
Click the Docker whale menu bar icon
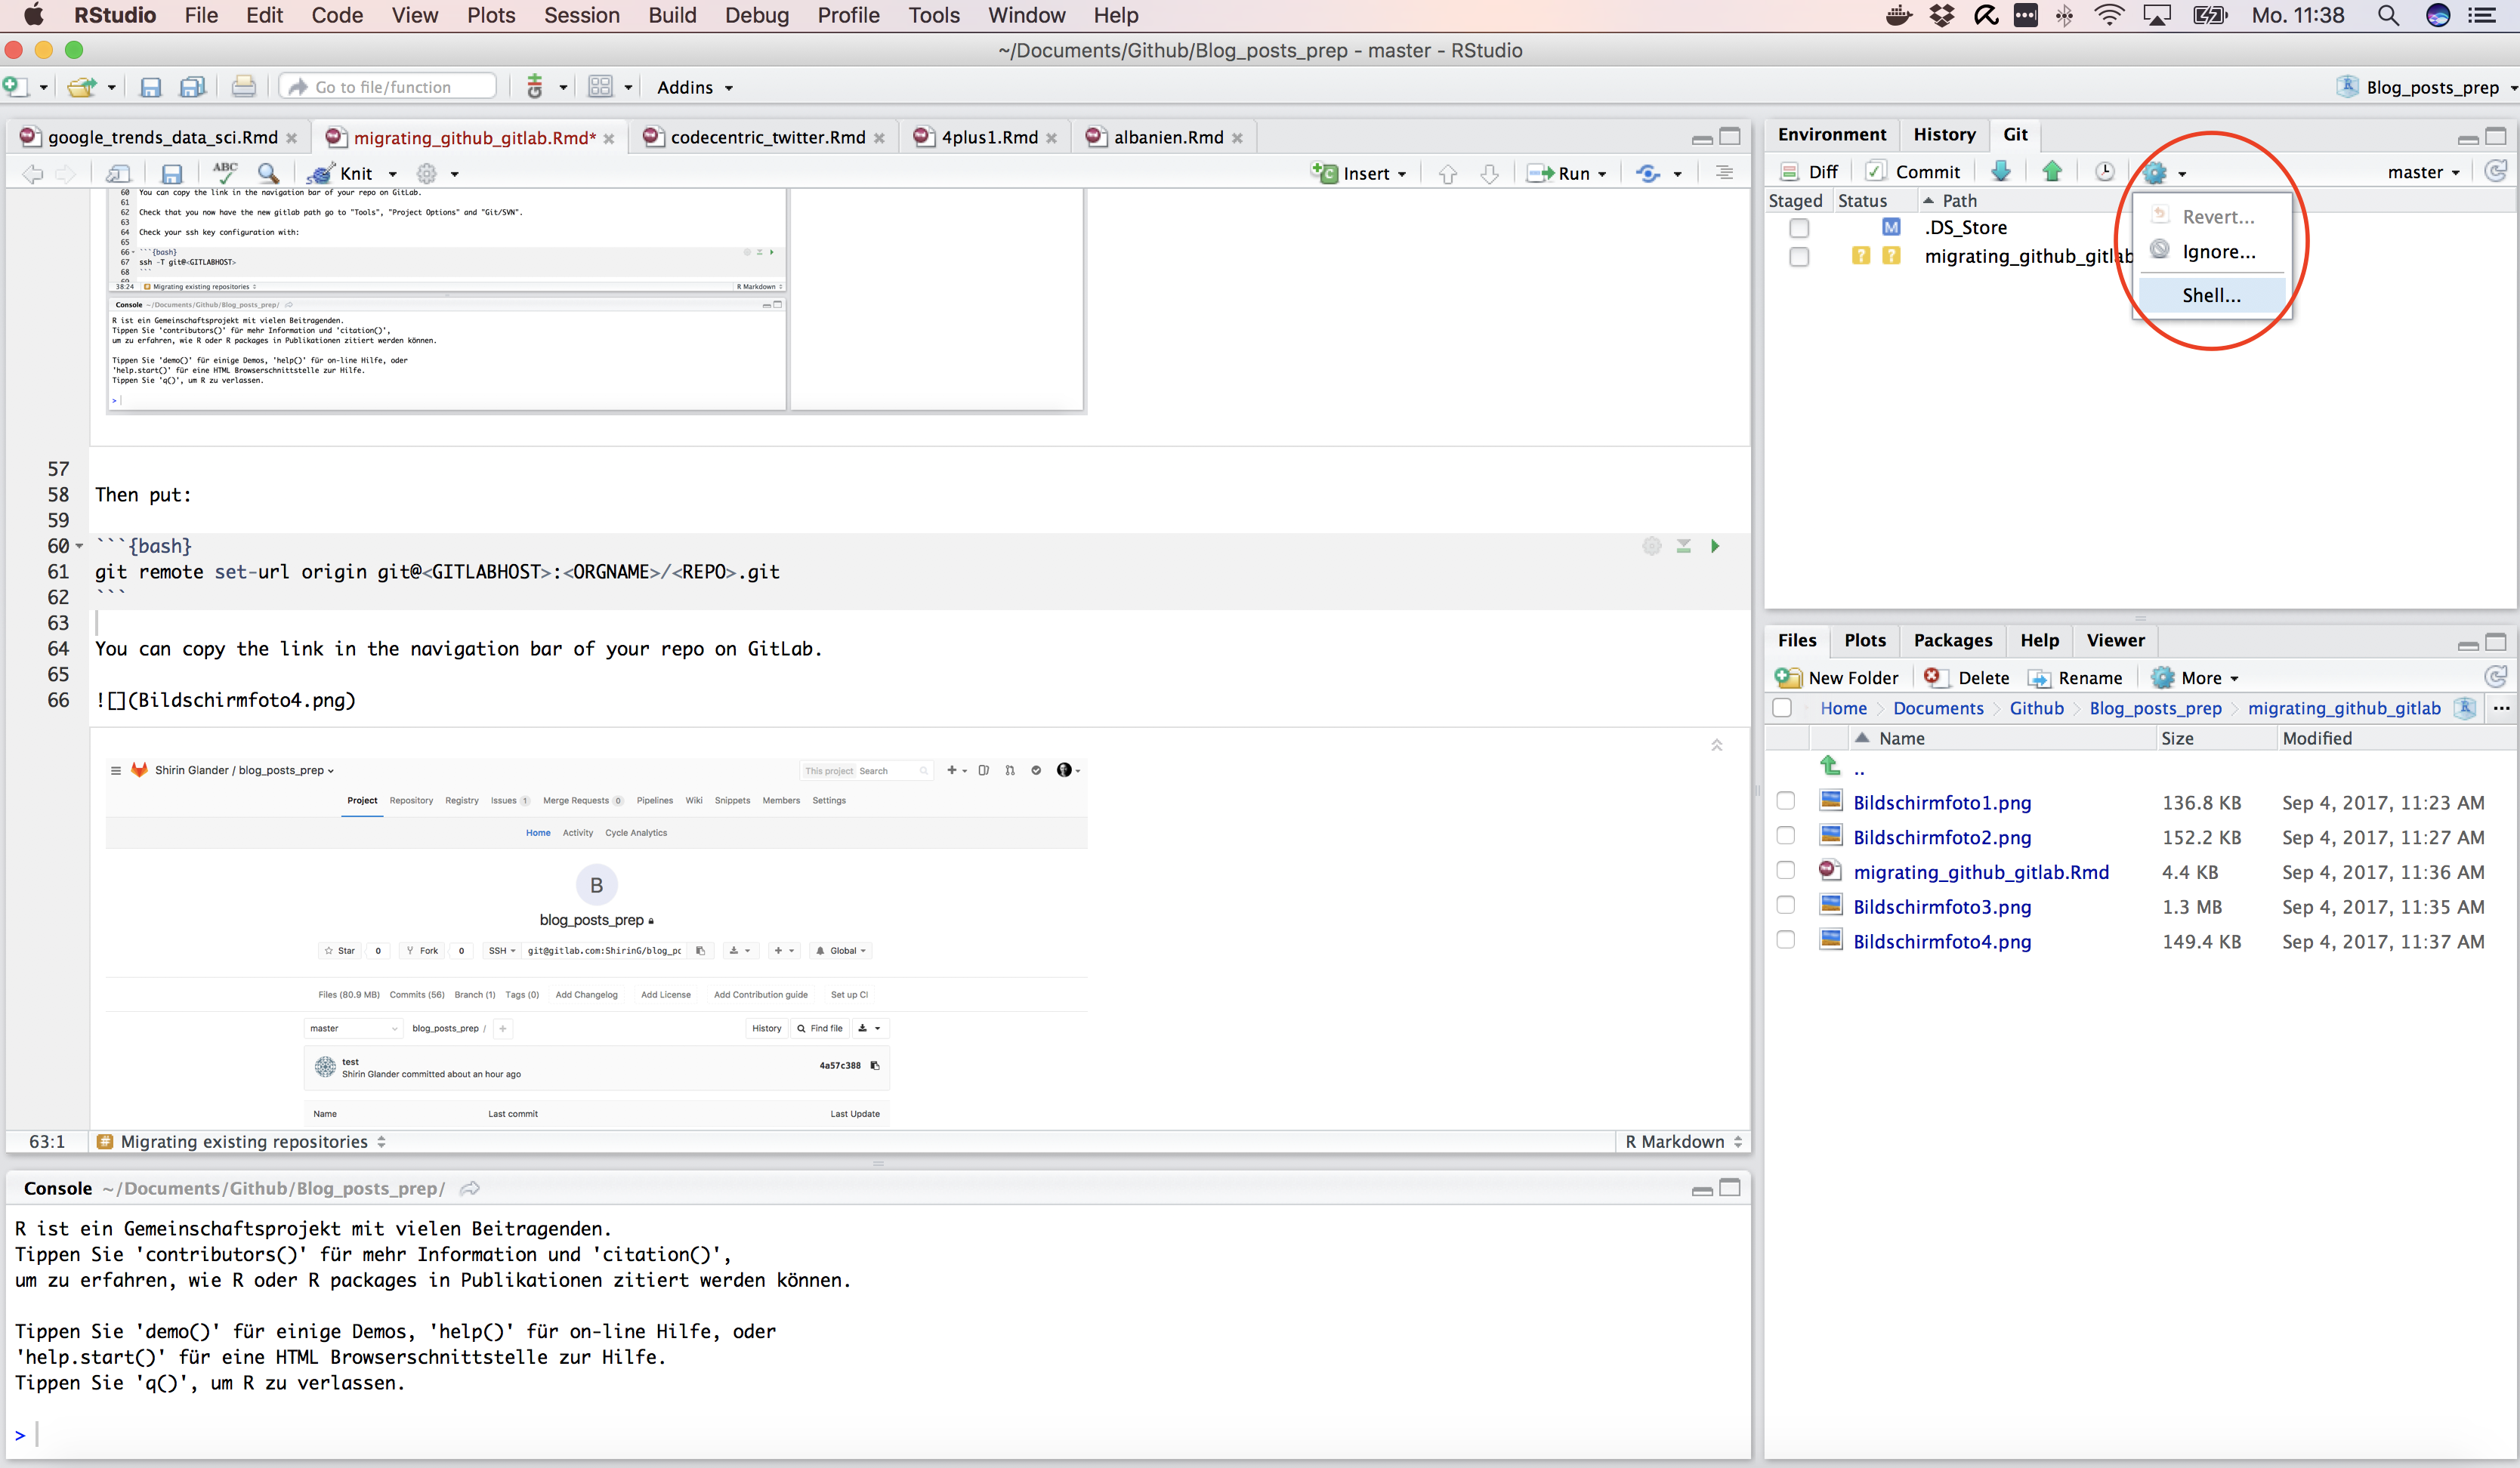(x=1898, y=15)
